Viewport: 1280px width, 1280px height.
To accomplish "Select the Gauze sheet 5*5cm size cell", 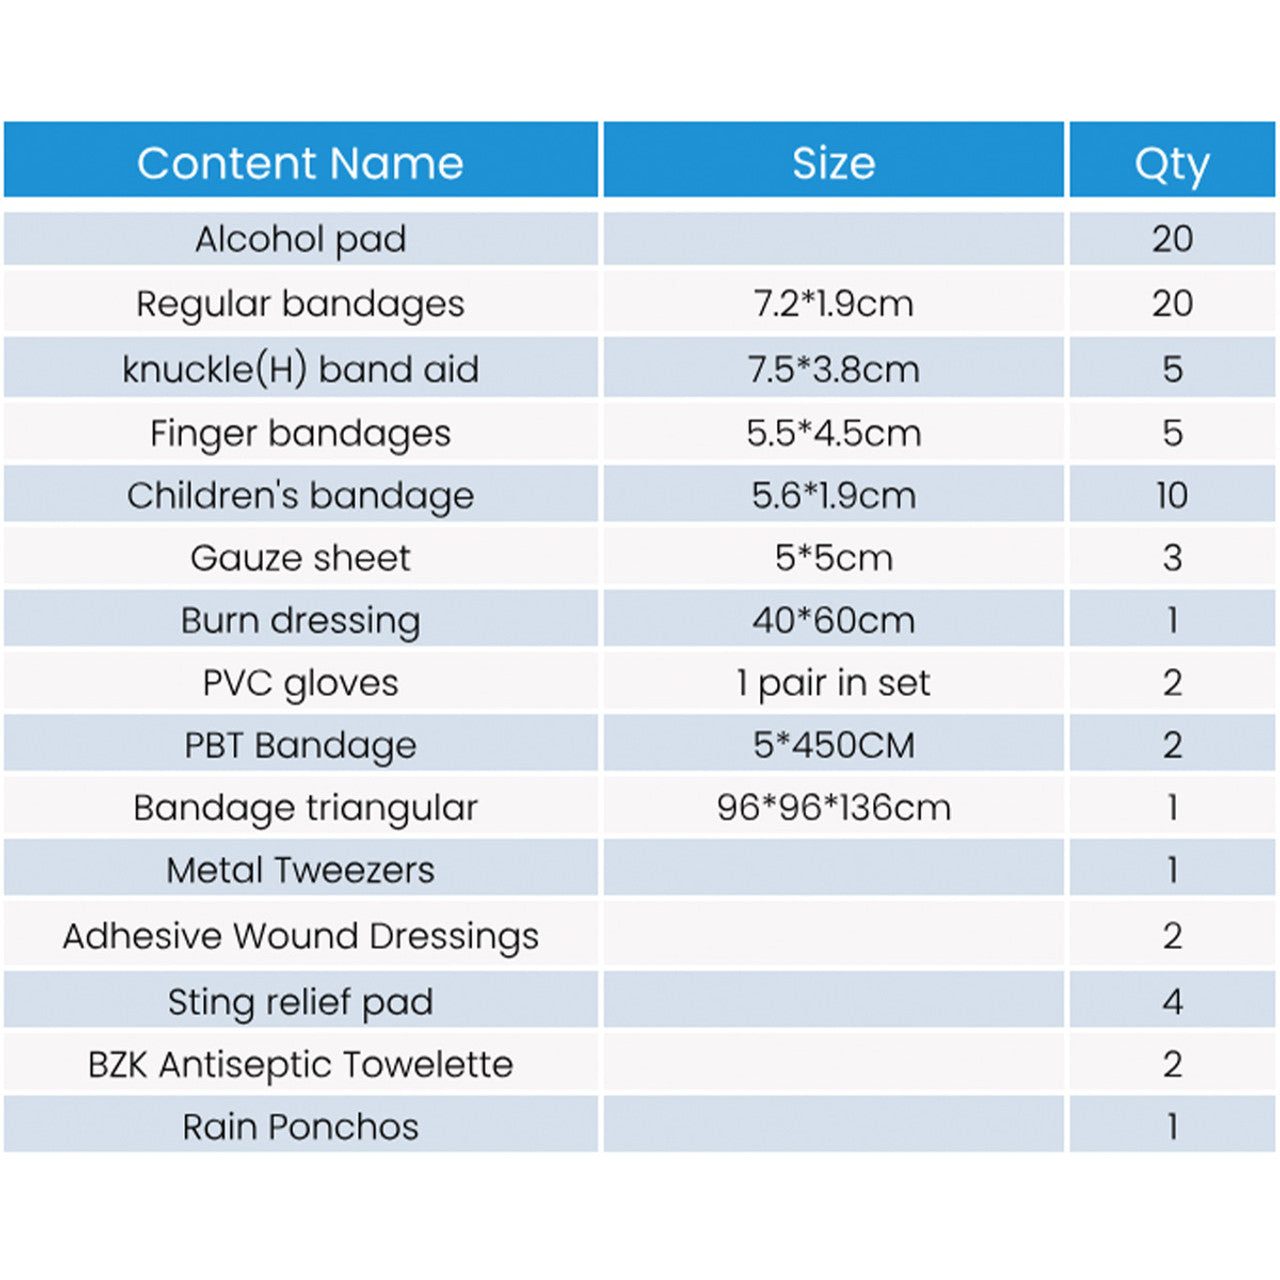I will (x=833, y=557).
